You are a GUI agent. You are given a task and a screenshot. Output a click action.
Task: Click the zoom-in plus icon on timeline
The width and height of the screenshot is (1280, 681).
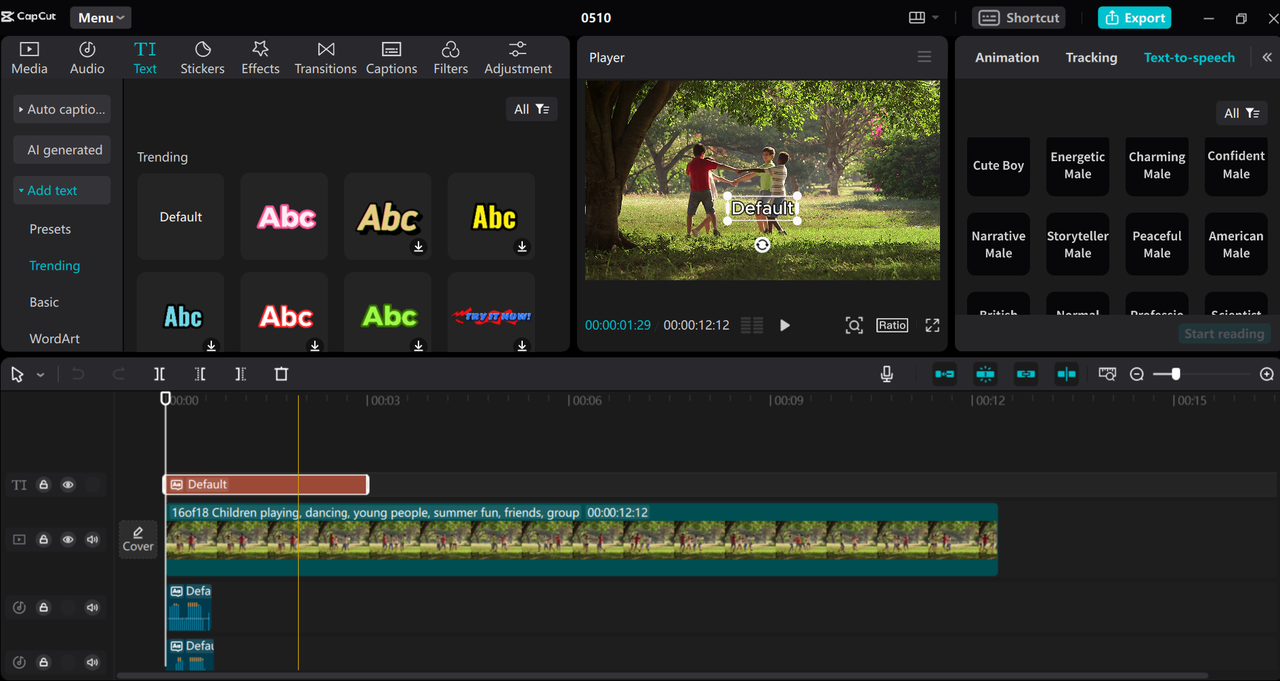pyautogui.click(x=1266, y=374)
